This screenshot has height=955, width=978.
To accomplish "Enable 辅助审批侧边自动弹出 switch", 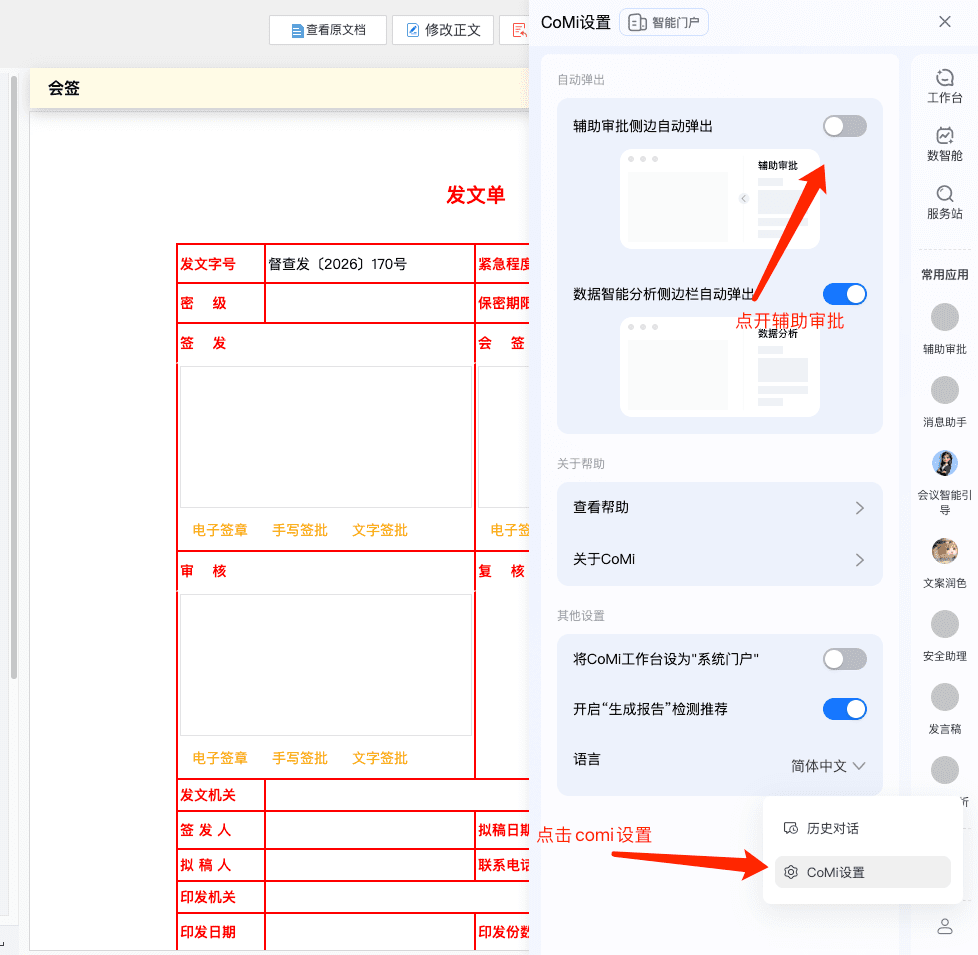I will (x=844, y=126).
